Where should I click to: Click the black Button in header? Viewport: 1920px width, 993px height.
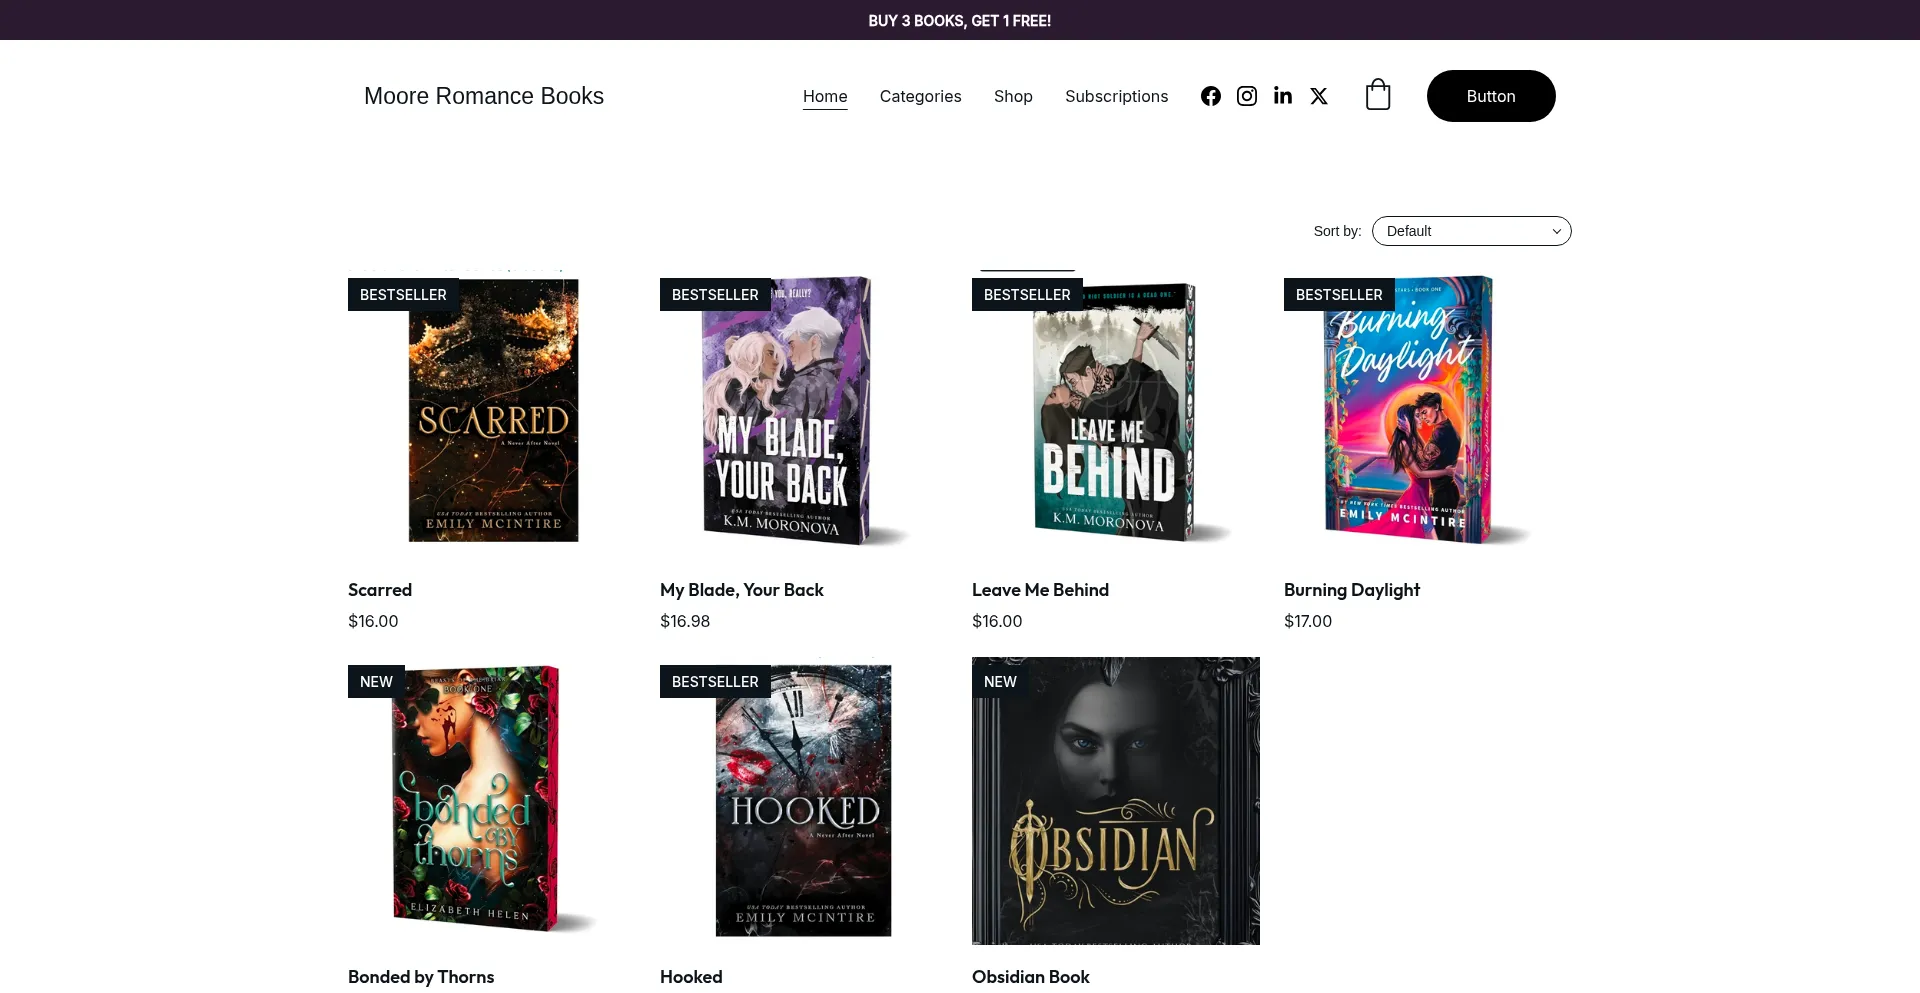[x=1491, y=96]
